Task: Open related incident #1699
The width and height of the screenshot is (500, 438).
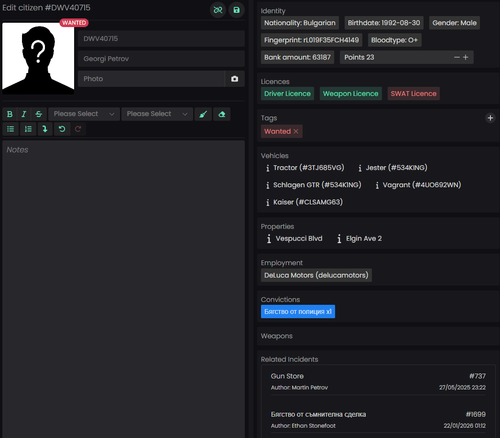Action: (378, 420)
